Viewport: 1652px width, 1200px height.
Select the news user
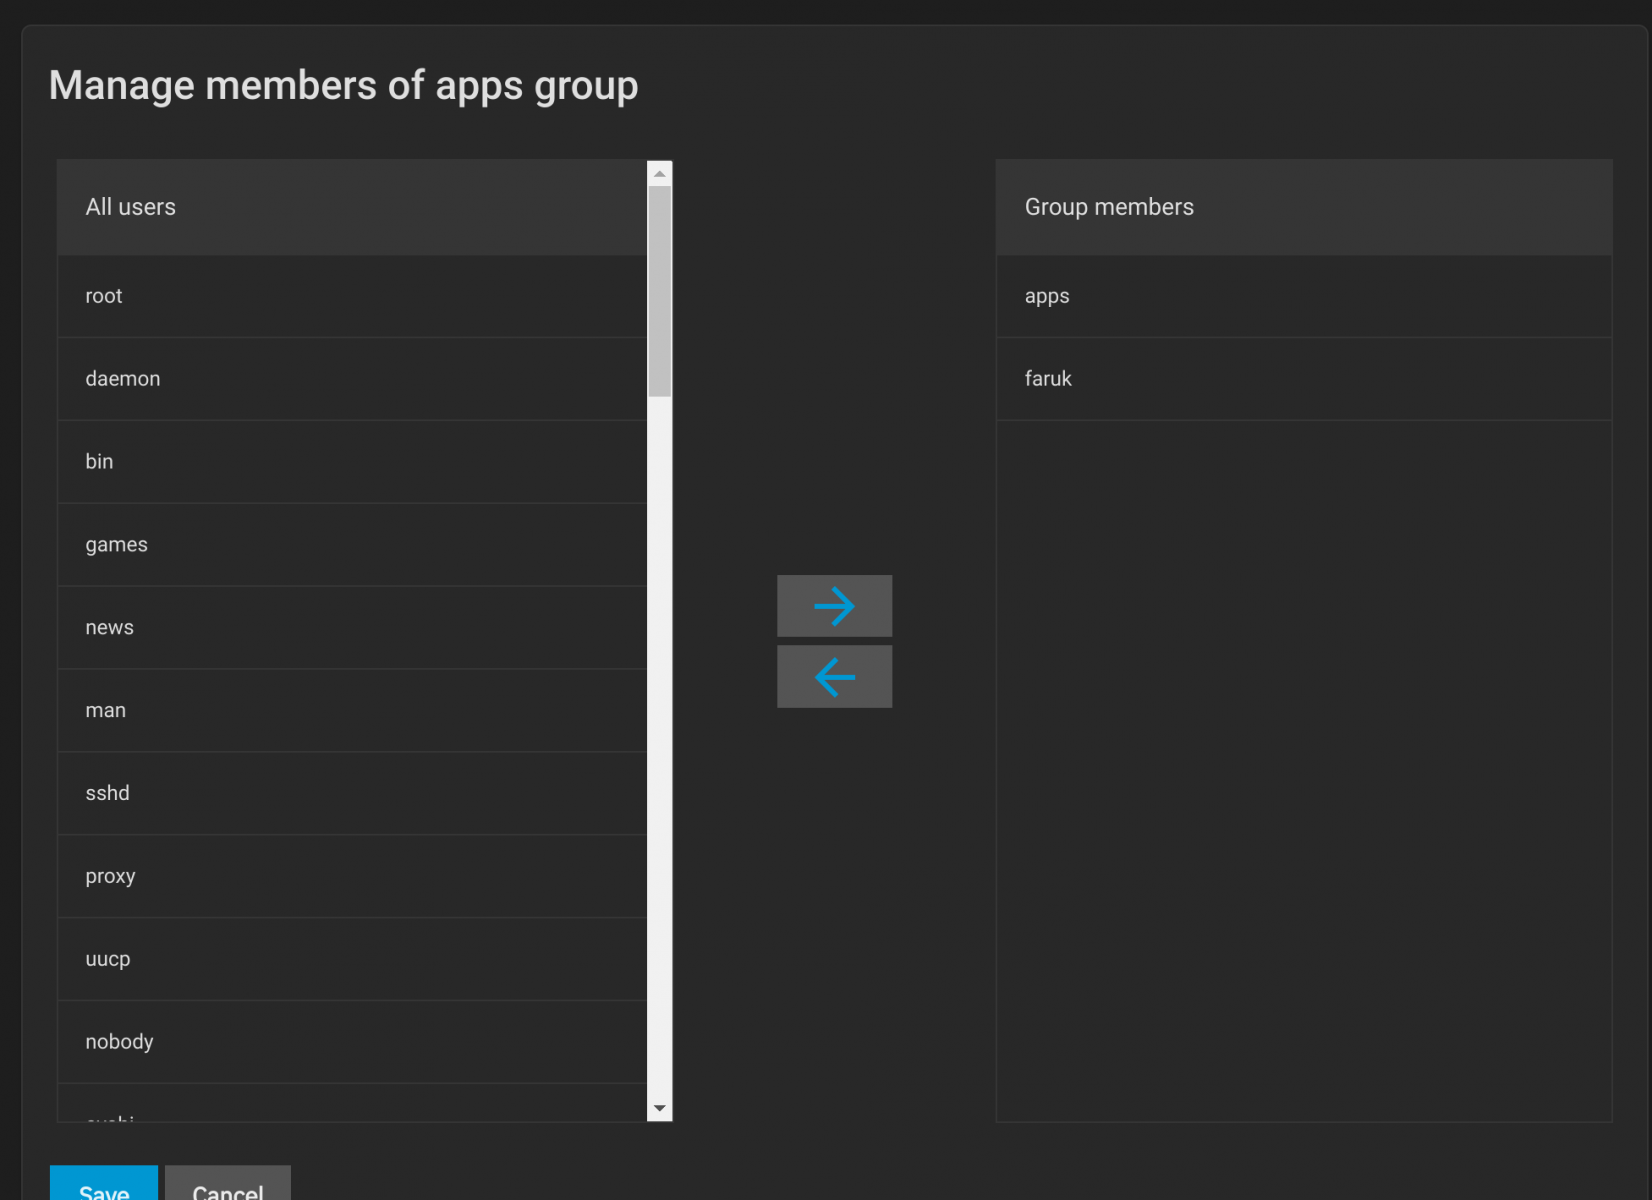pyautogui.click(x=352, y=628)
